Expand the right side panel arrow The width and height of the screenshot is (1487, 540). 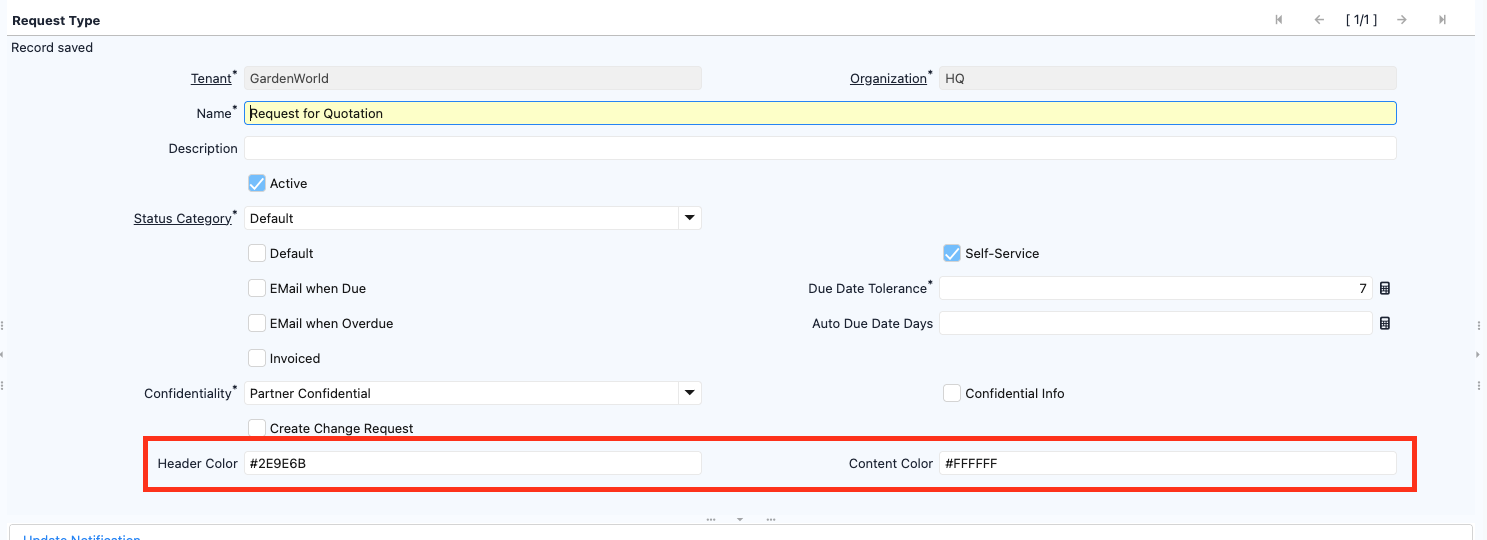[1478, 354]
